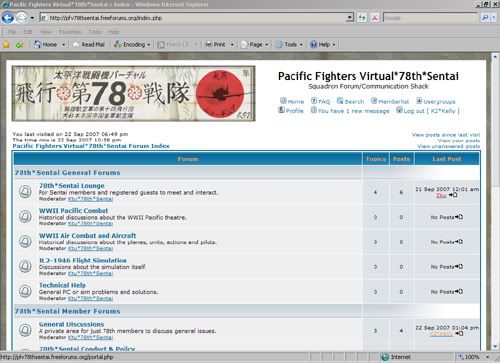
Task: Click folder icon beside WWII Air Combat
Action: [25, 241]
